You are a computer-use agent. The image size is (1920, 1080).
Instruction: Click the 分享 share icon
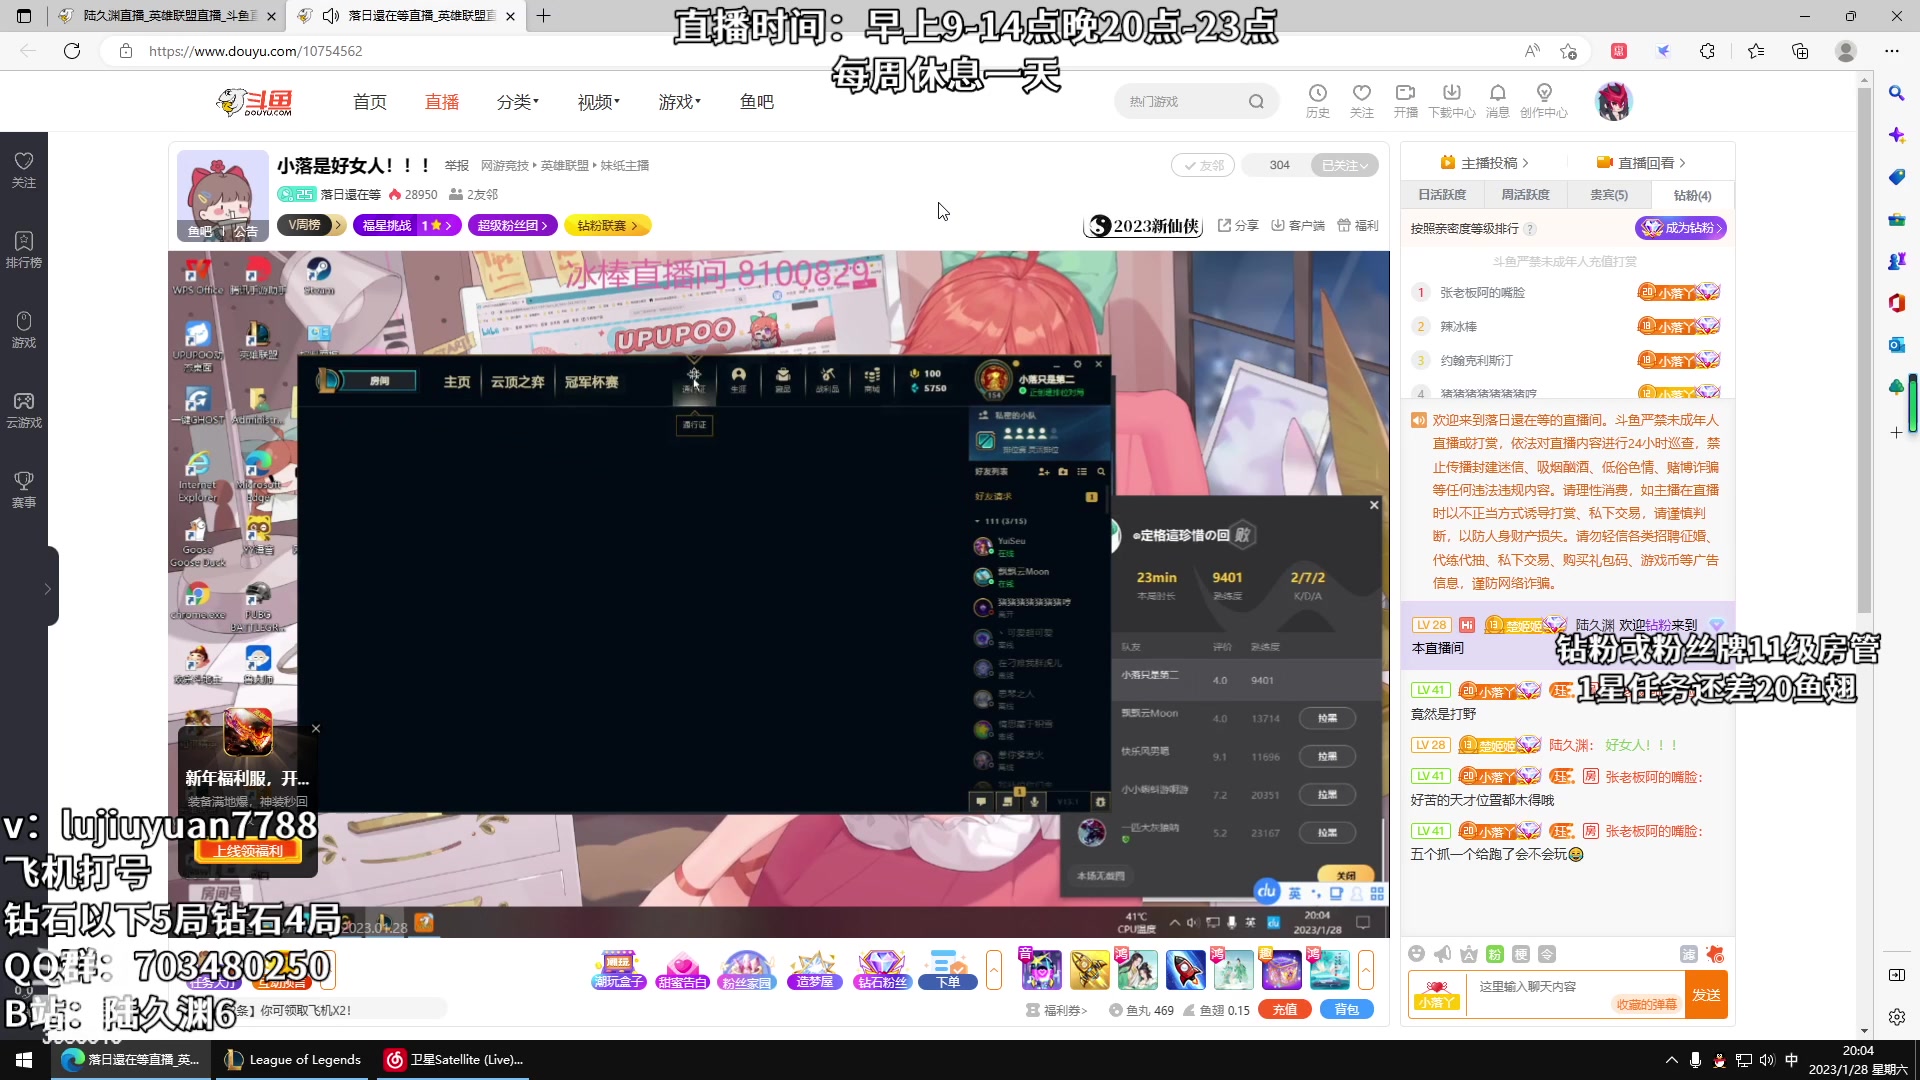coord(1238,225)
